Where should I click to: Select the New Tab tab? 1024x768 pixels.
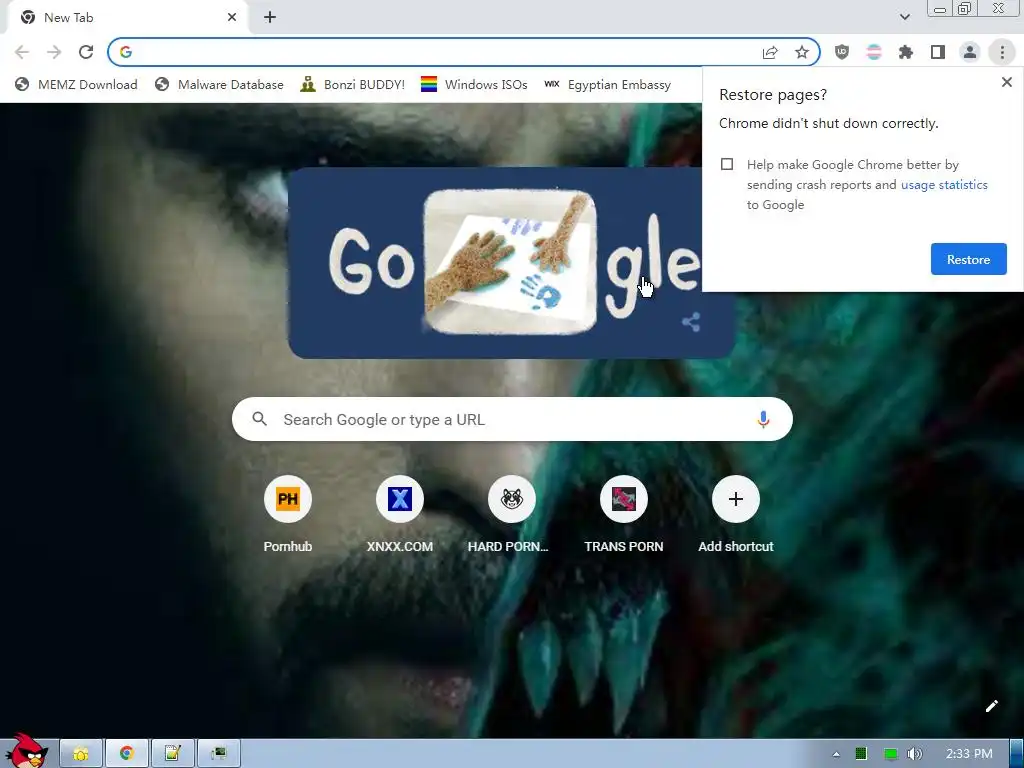click(127, 18)
